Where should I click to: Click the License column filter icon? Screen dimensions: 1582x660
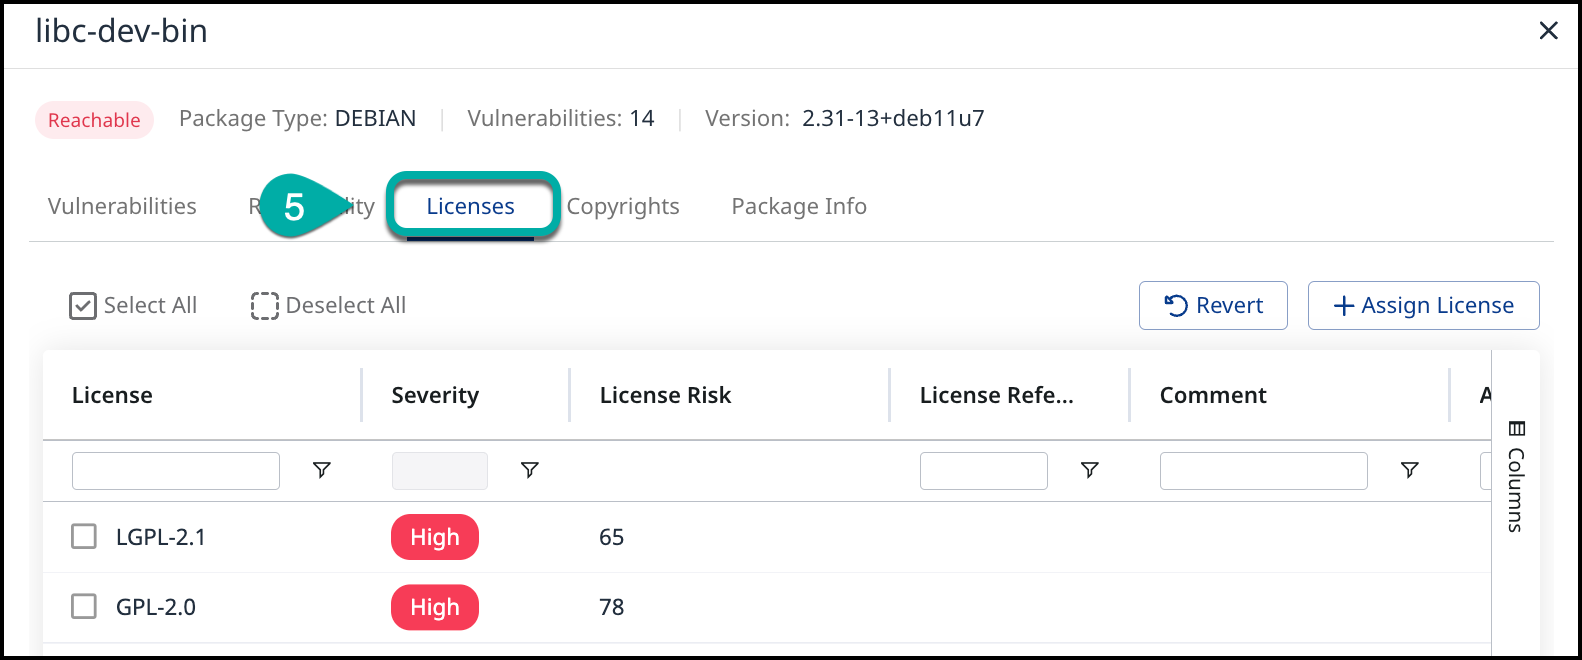[321, 470]
